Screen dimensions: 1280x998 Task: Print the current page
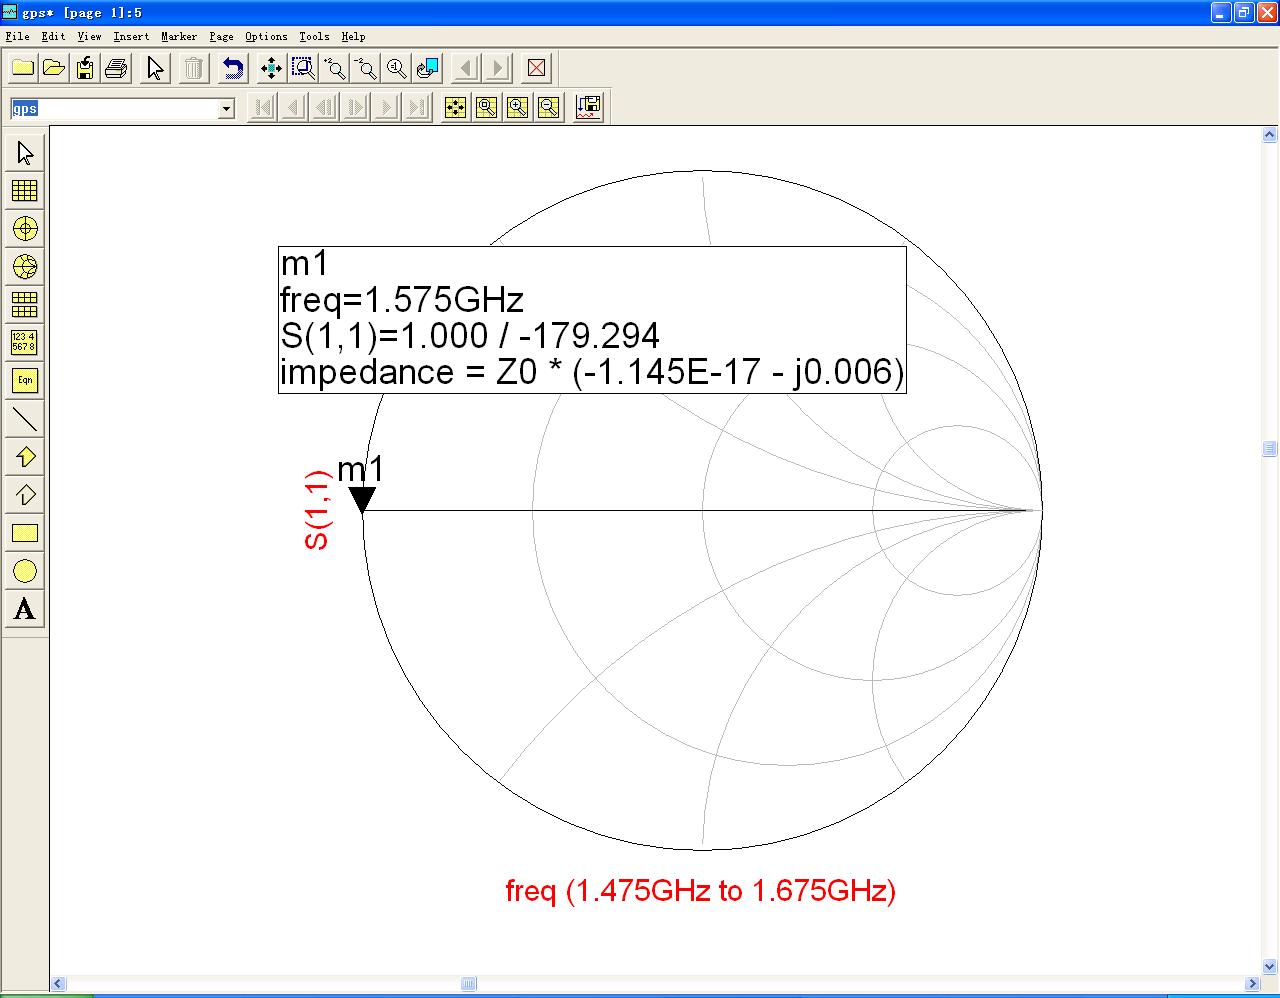pos(116,68)
